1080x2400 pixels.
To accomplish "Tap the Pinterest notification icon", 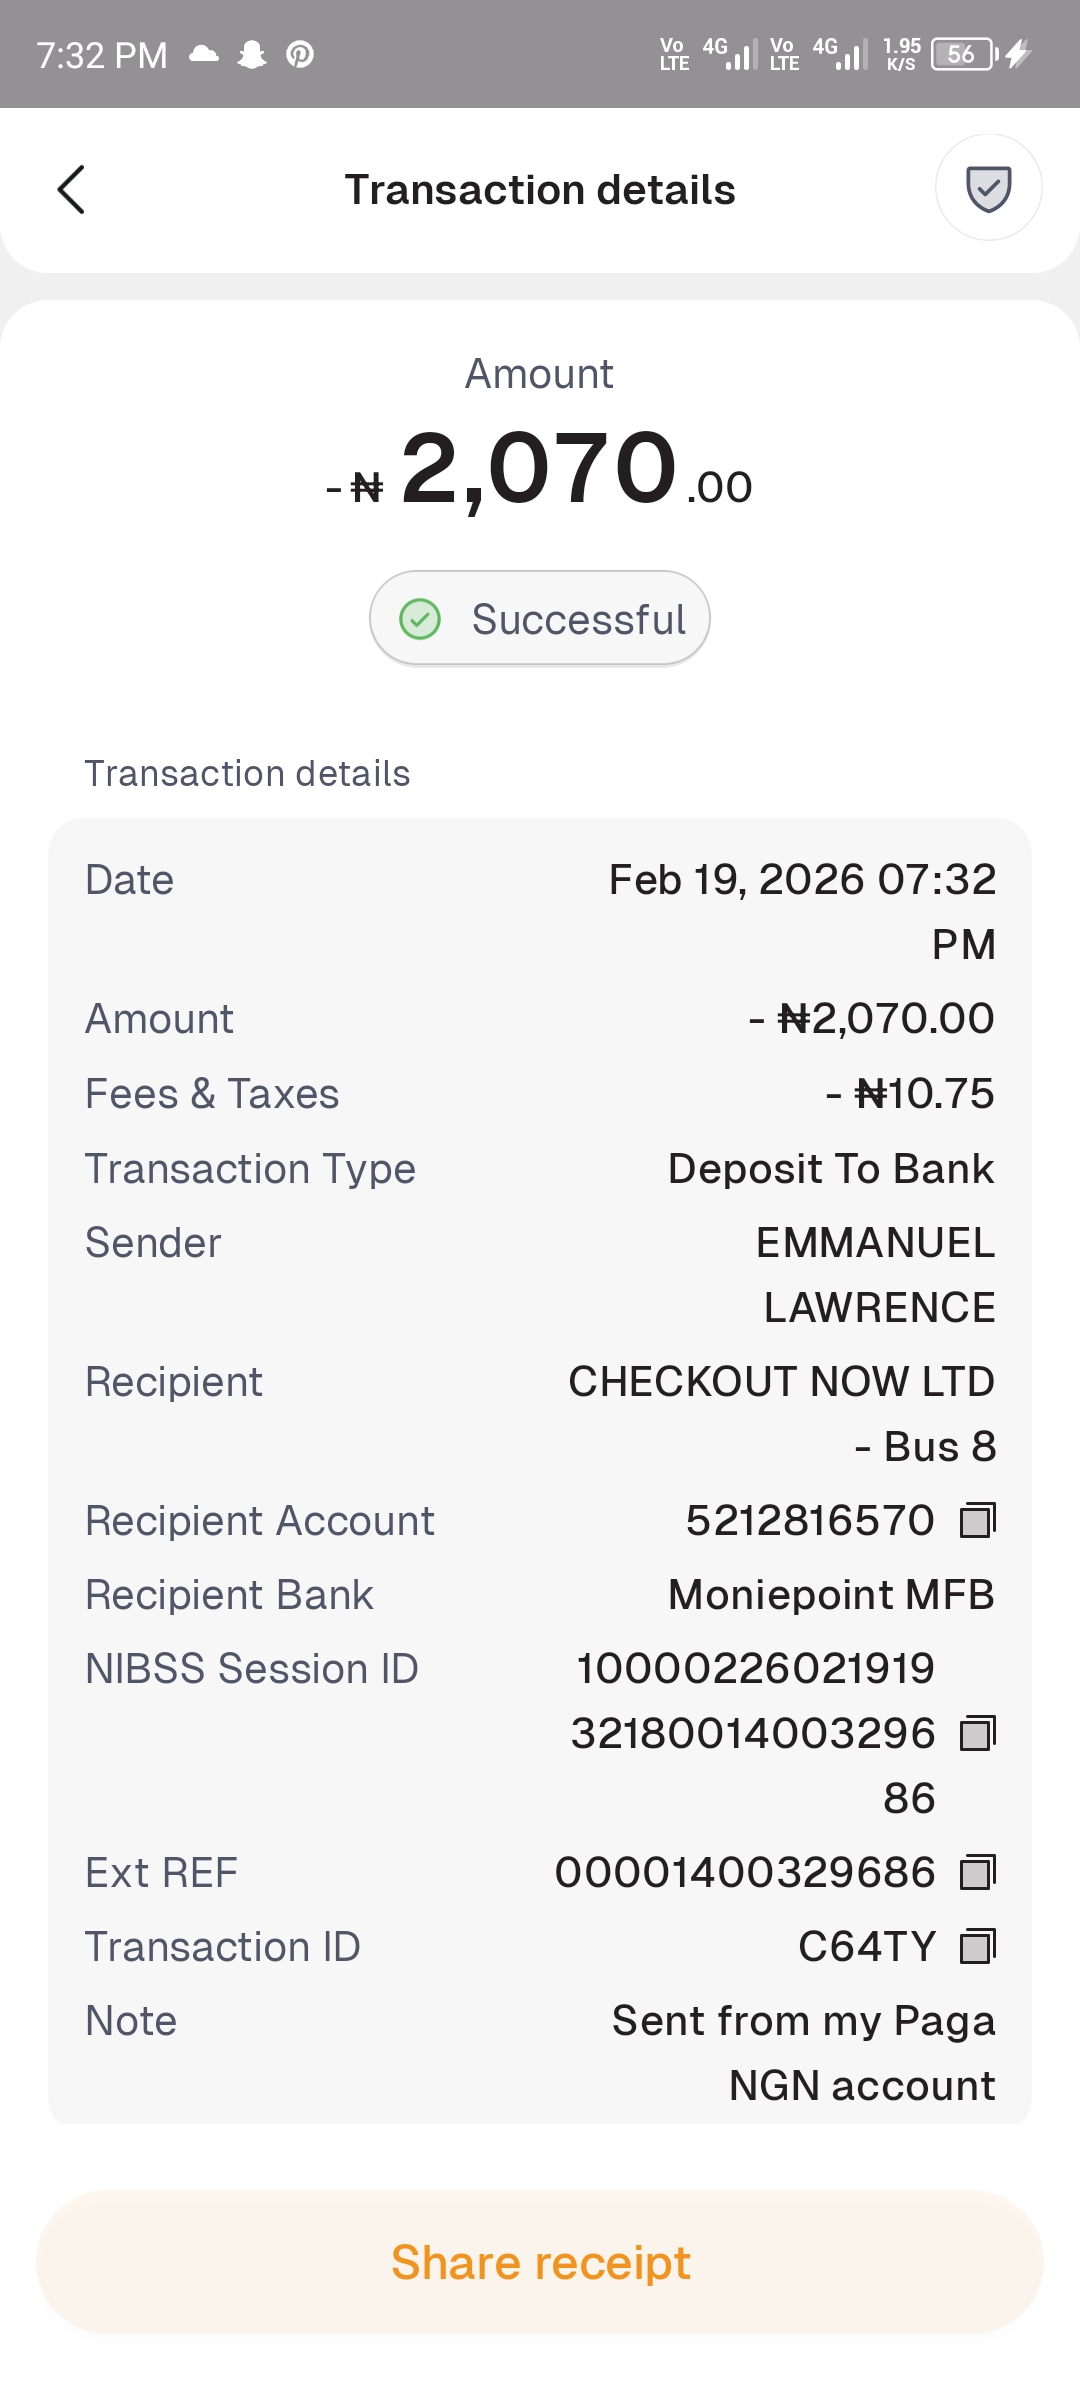I will tap(300, 54).
